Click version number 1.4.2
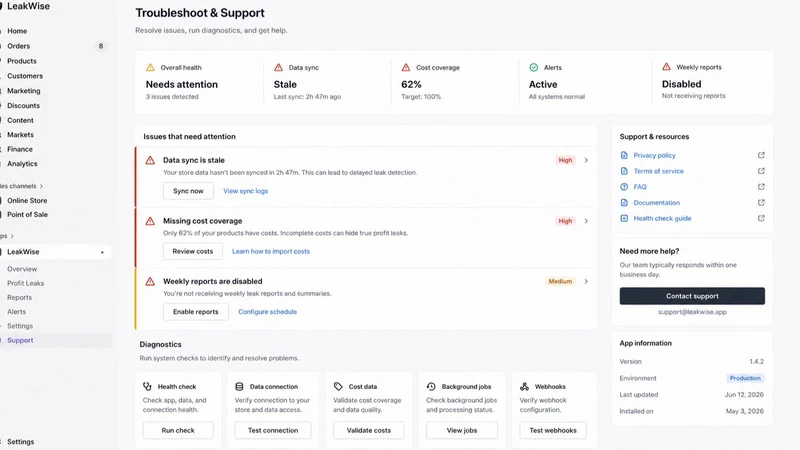800x450 pixels. (757, 361)
